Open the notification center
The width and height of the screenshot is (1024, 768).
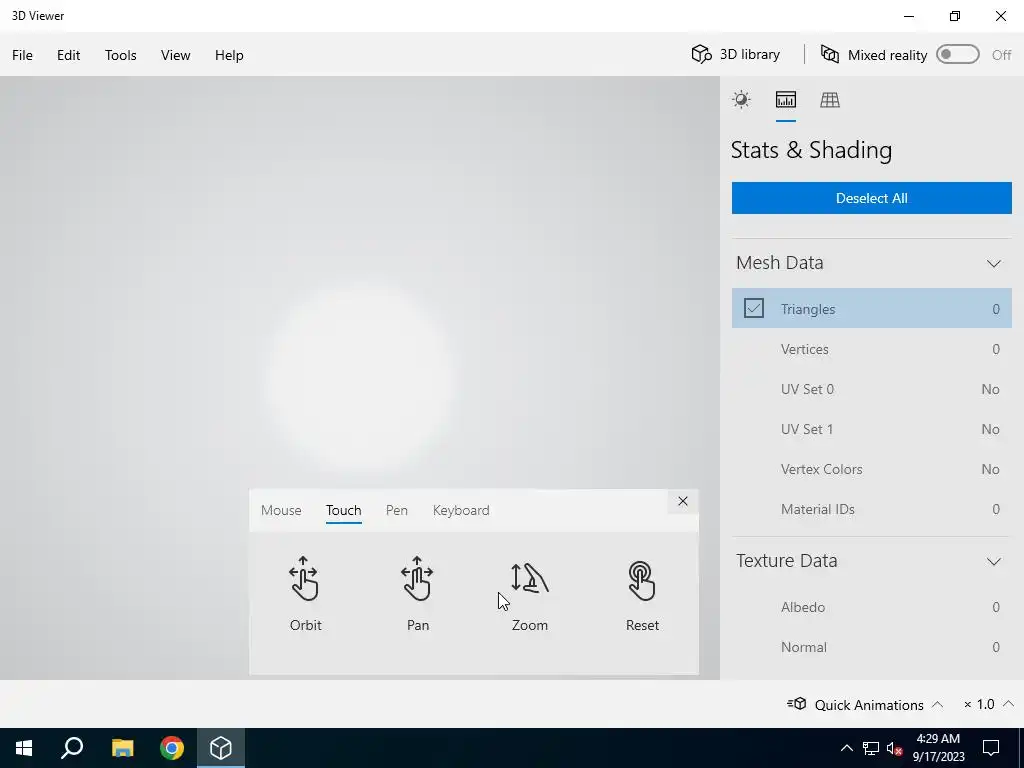(x=991, y=748)
